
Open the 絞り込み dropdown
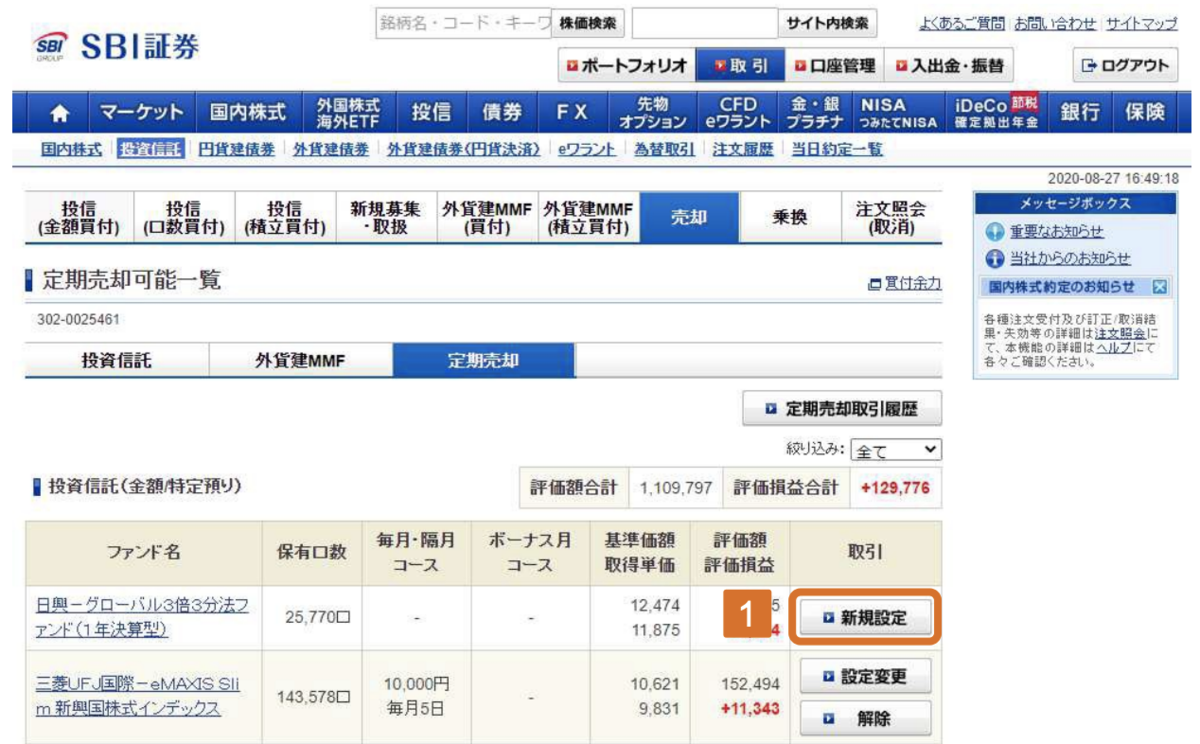896,451
